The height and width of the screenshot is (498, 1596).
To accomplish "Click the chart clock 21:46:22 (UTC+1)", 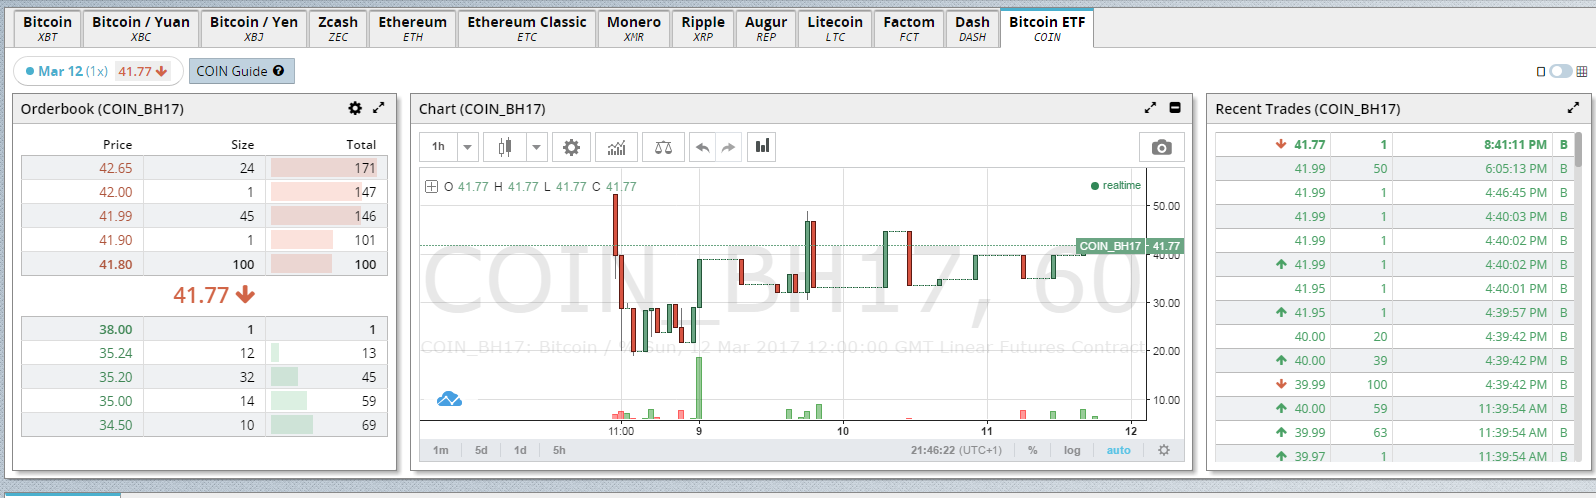I will 956,450.
